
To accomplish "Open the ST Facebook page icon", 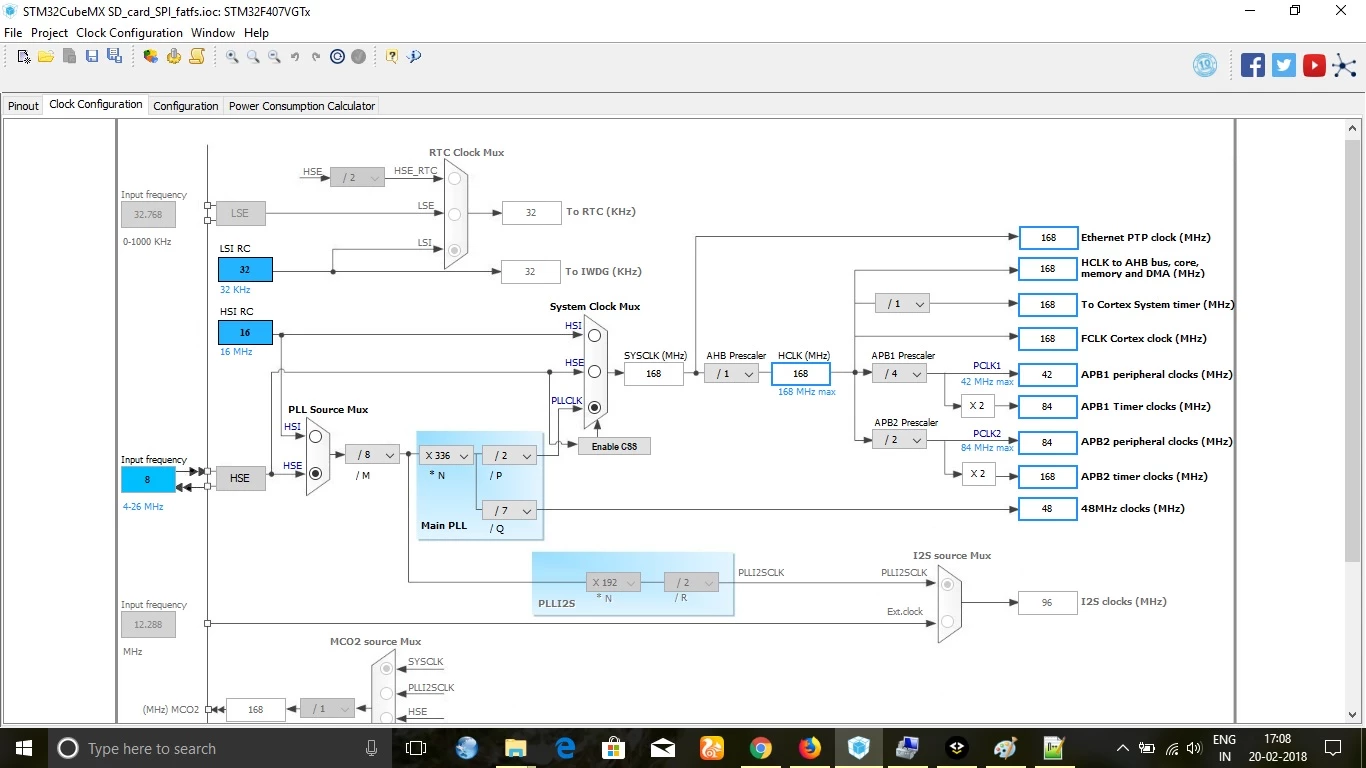I will [1253, 65].
